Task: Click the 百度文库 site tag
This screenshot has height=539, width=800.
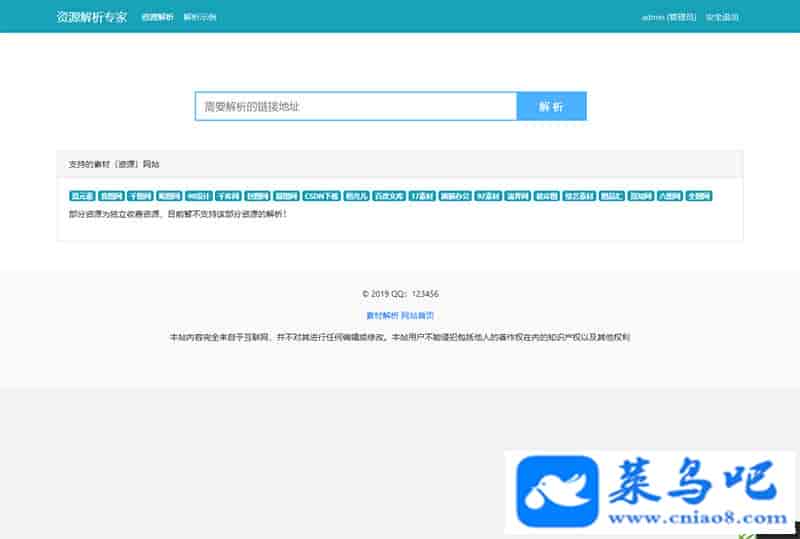Action: (x=389, y=196)
